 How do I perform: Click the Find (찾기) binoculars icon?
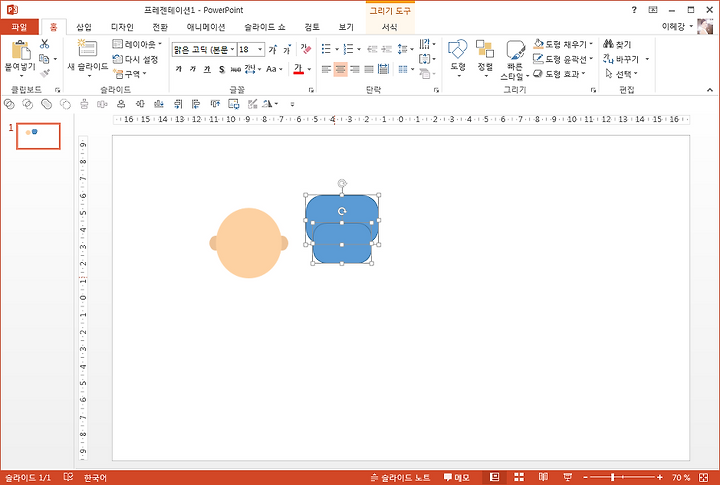pyautogui.click(x=608, y=44)
